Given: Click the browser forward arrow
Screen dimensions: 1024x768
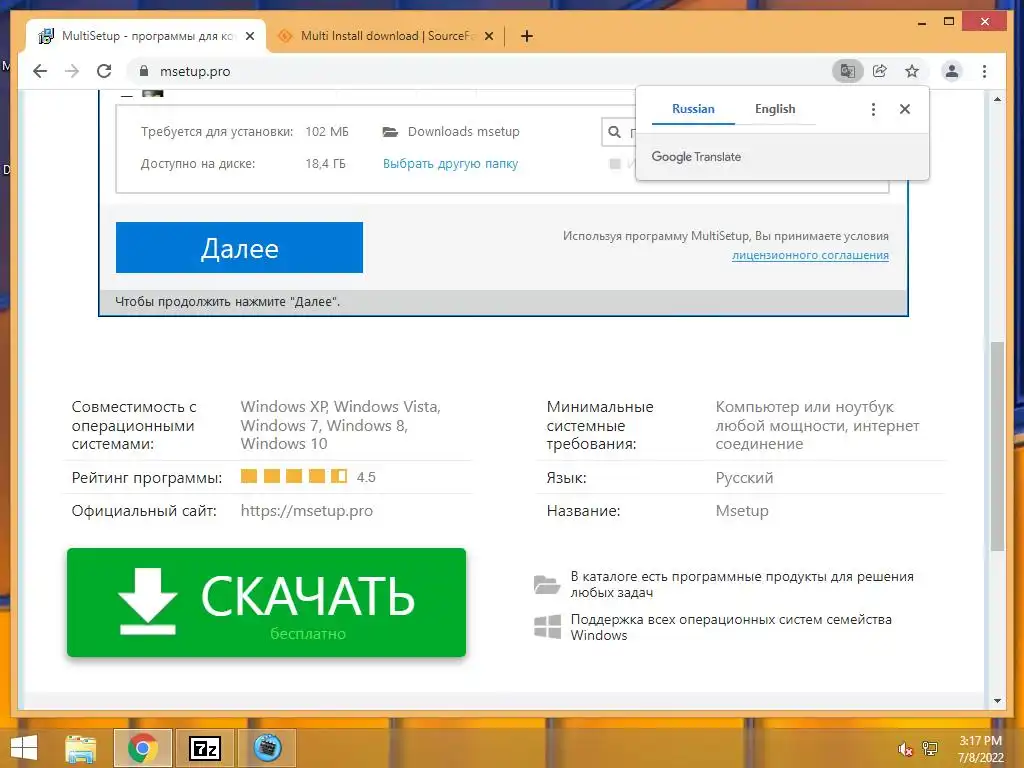Looking at the screenshot, I should [x=72, y=71].
